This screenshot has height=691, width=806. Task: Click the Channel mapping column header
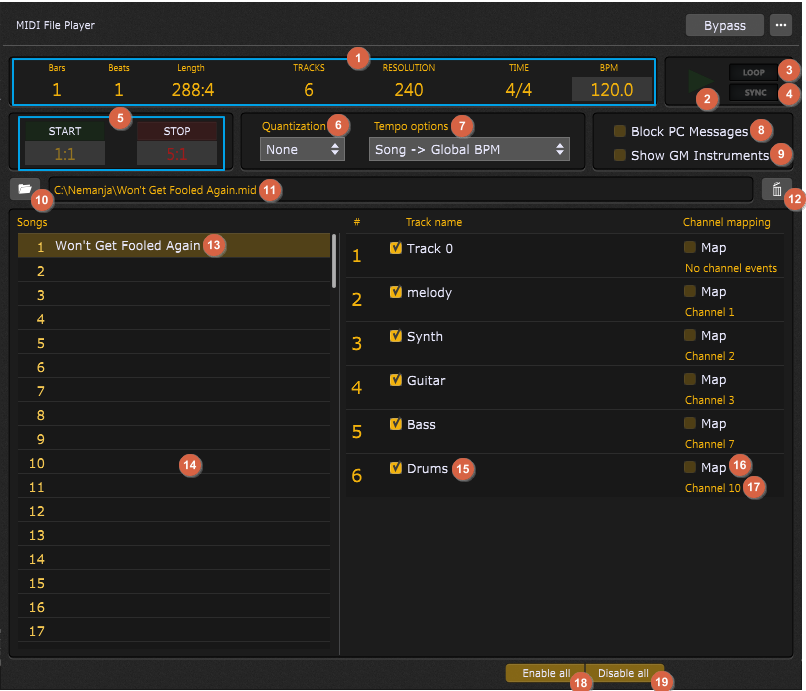coord(726,222)
